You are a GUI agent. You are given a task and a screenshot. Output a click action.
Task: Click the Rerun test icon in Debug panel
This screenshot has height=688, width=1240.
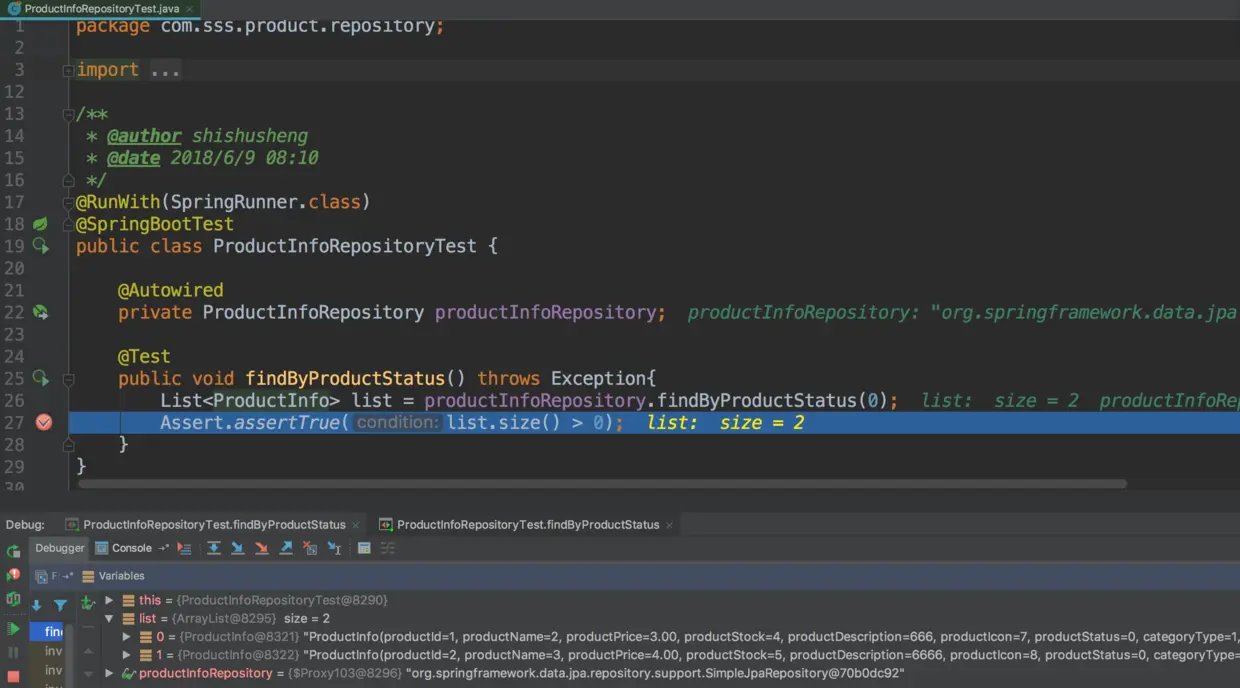13,551
